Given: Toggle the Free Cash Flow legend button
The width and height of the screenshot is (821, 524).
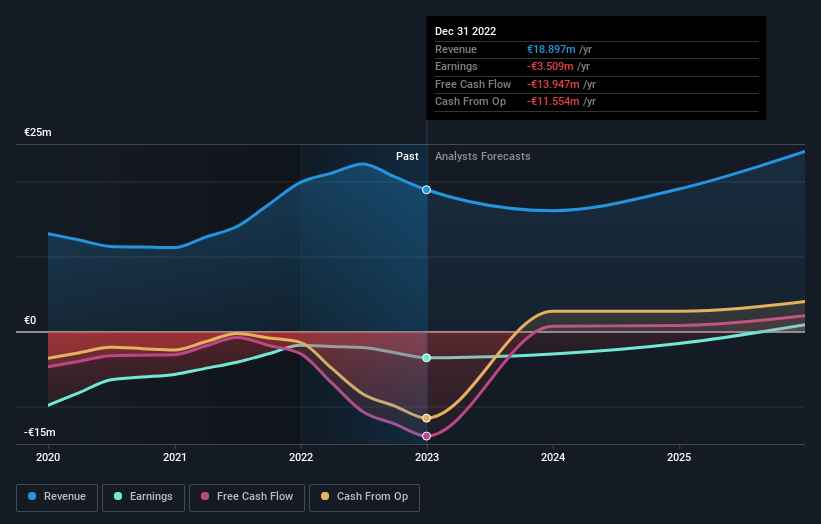Looking at the screenshot, I should tap(247, 497).
